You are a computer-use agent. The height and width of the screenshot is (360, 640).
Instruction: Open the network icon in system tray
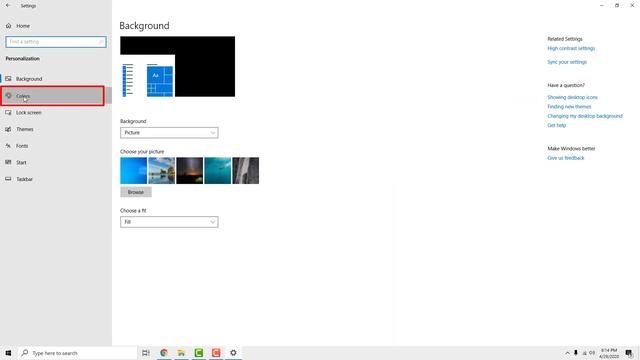click(584, 353)
